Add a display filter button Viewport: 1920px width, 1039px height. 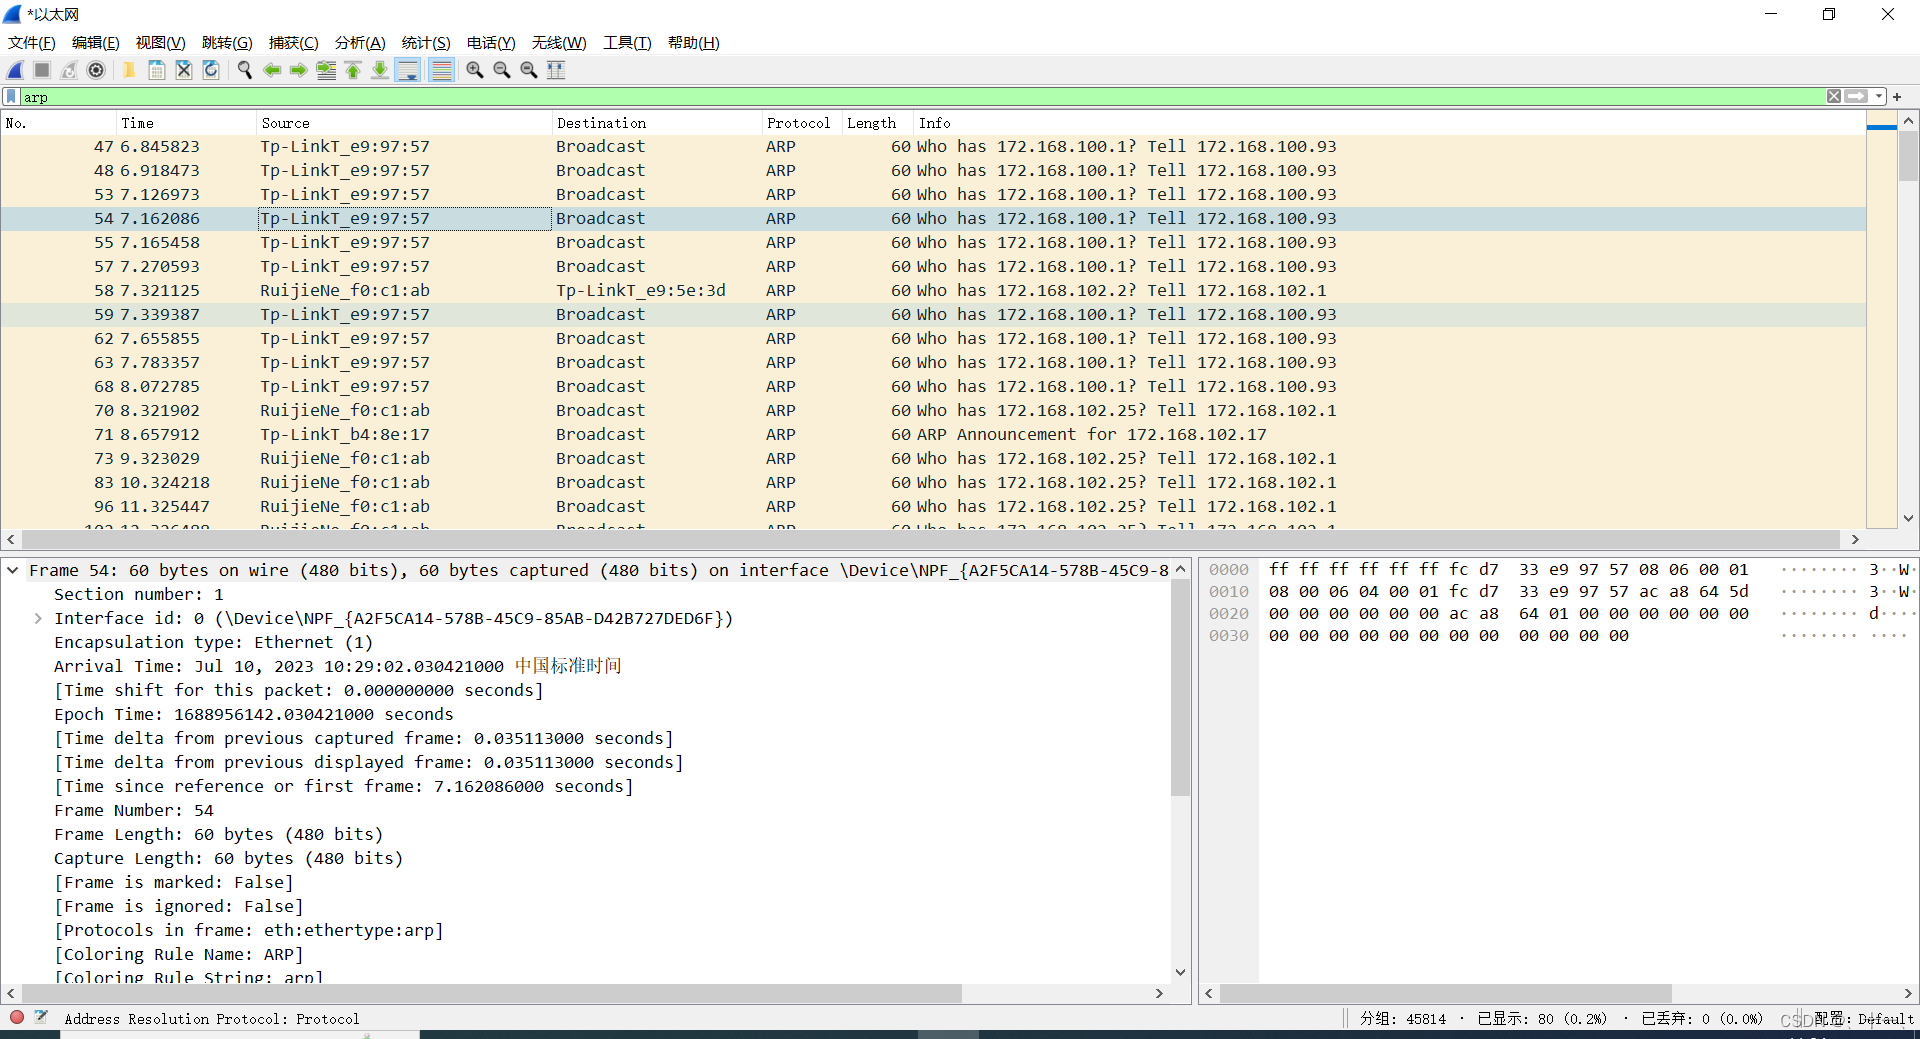[1897, 97]
